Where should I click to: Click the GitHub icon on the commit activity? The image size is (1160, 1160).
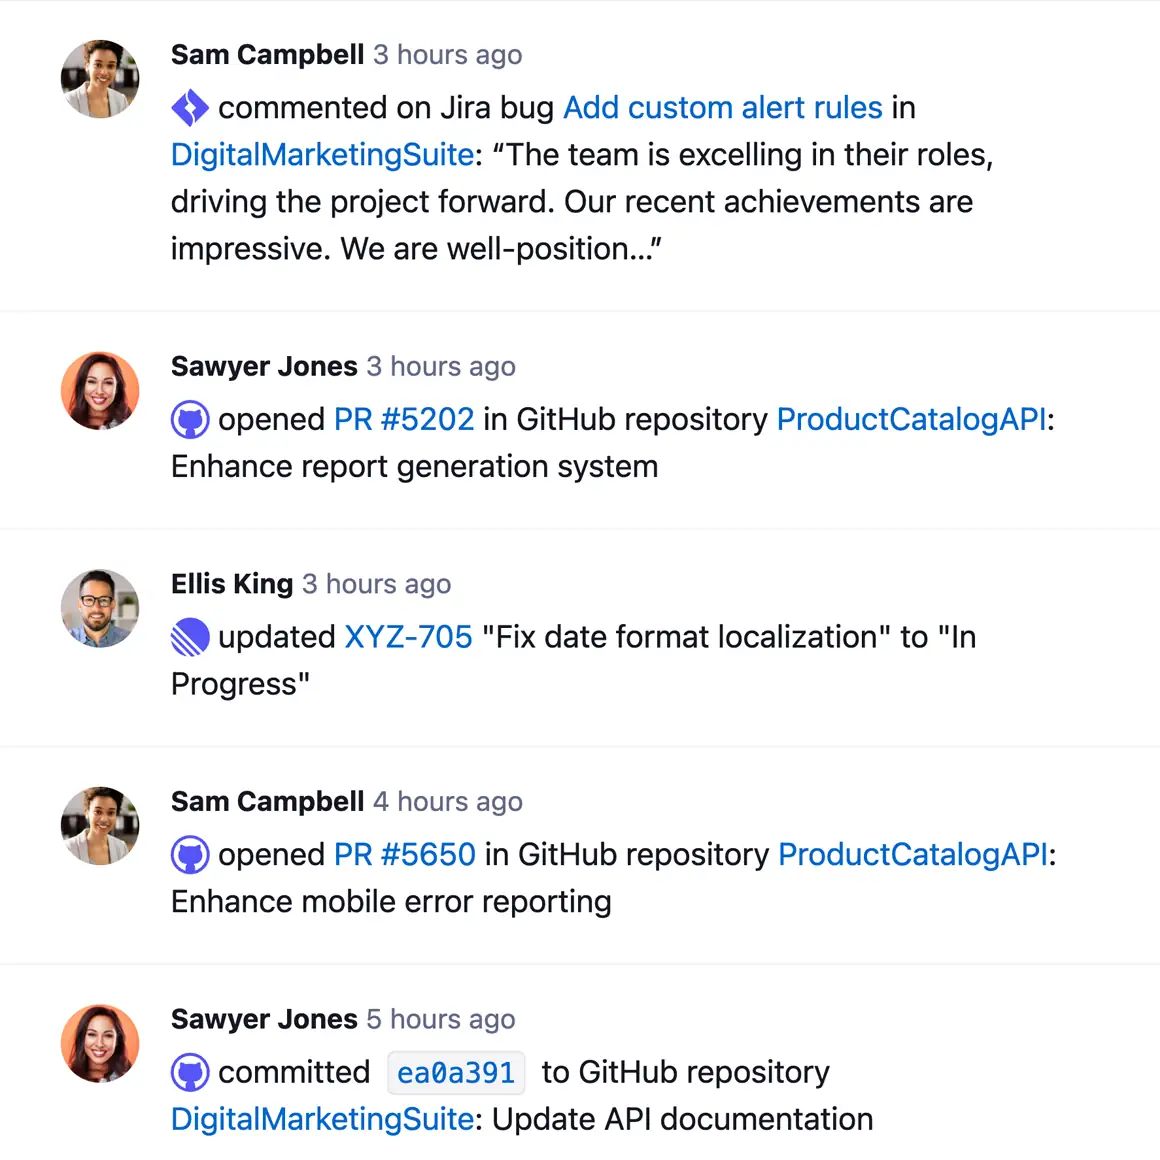190,1071
